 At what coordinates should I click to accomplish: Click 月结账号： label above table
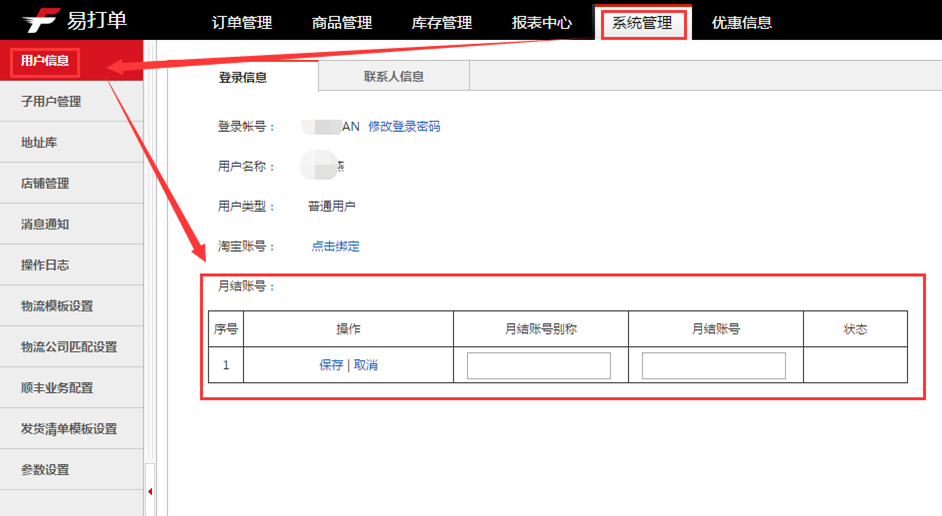coord(246,286)
